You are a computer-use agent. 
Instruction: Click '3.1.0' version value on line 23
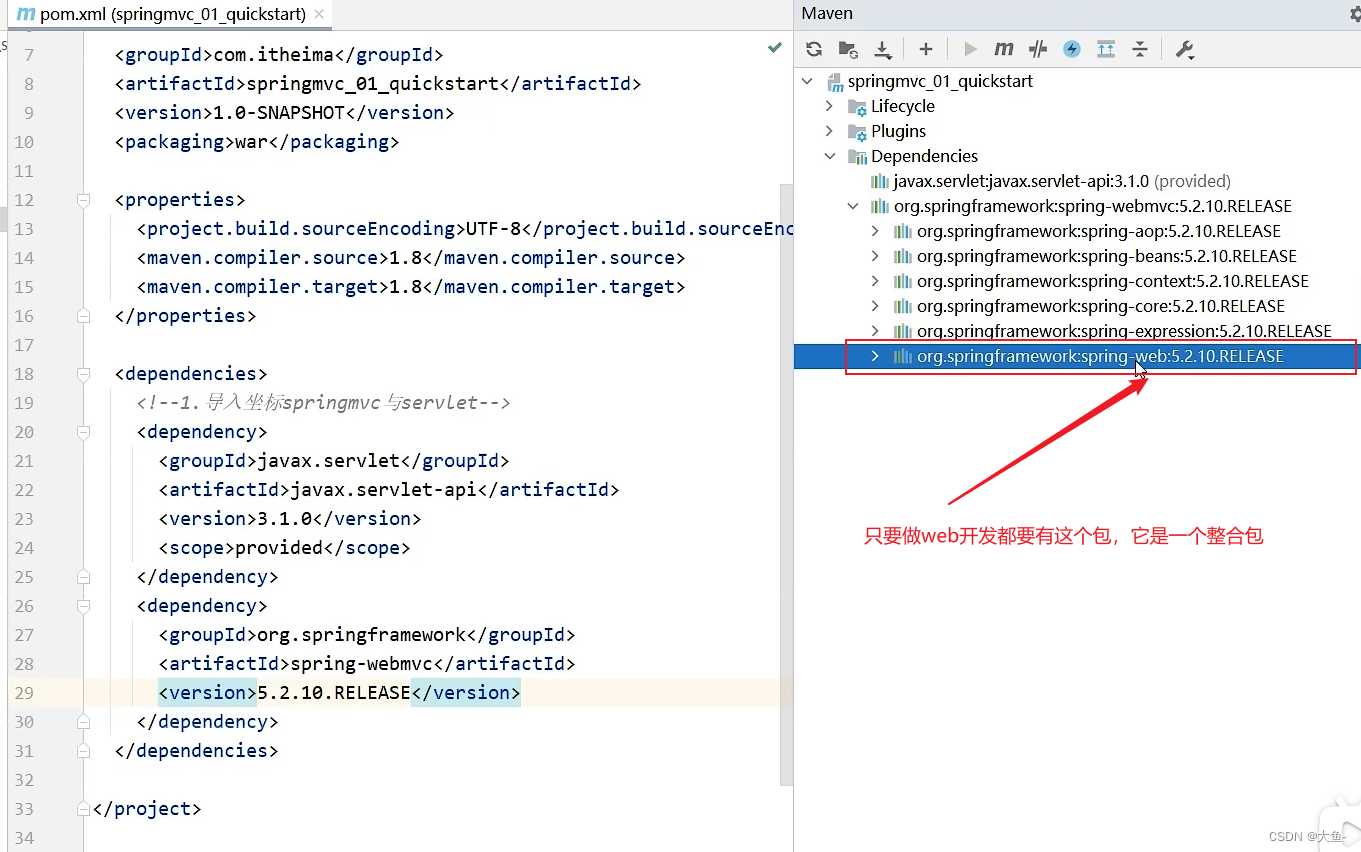tap(285, 519)
